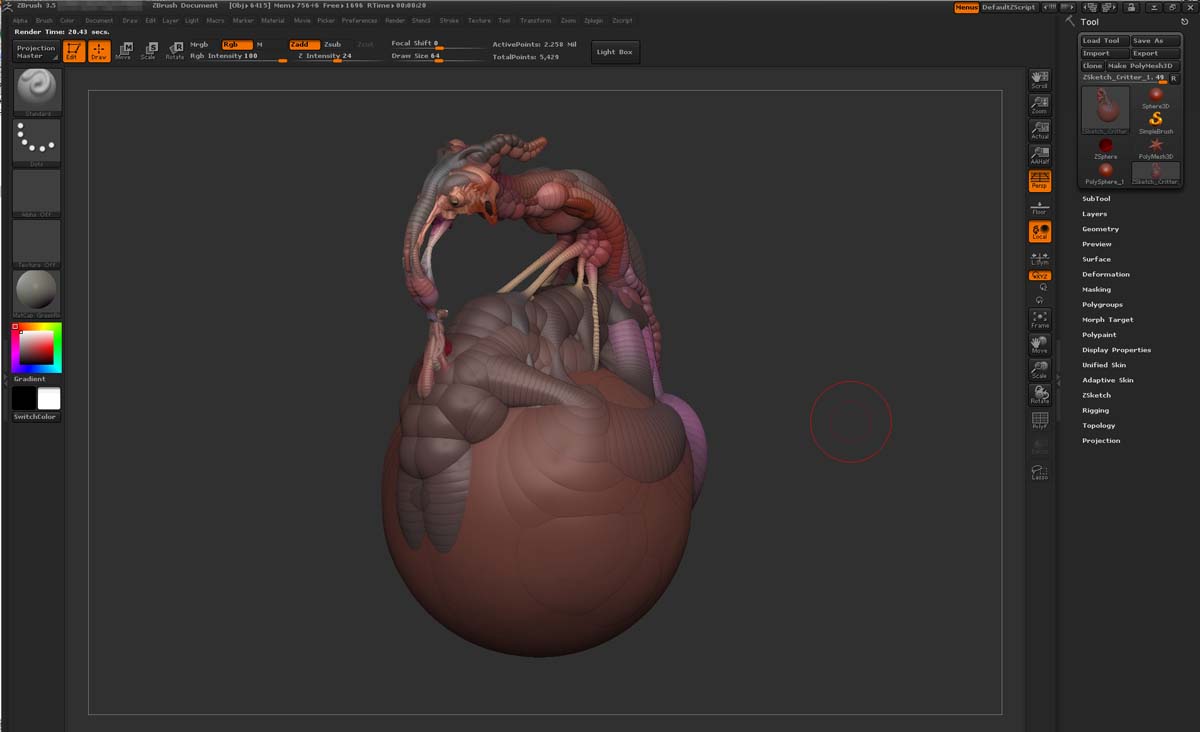Screen dimensions: 1200x732
Task: Select the PolyMesh3D star tool
Action: coord(1155,148)
